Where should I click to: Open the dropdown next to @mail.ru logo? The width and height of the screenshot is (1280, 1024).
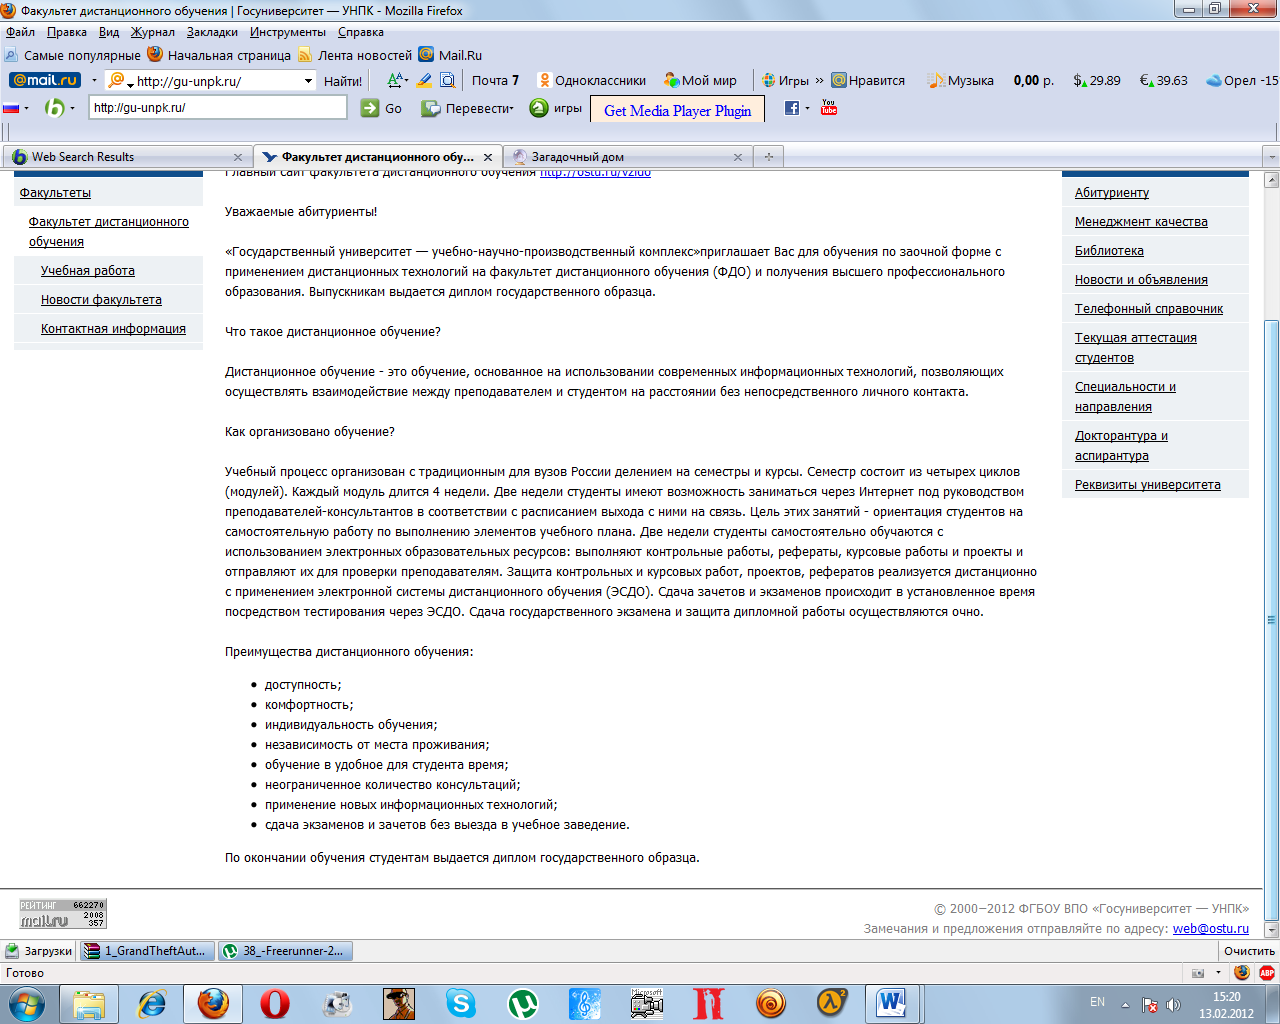pos(94,81)
